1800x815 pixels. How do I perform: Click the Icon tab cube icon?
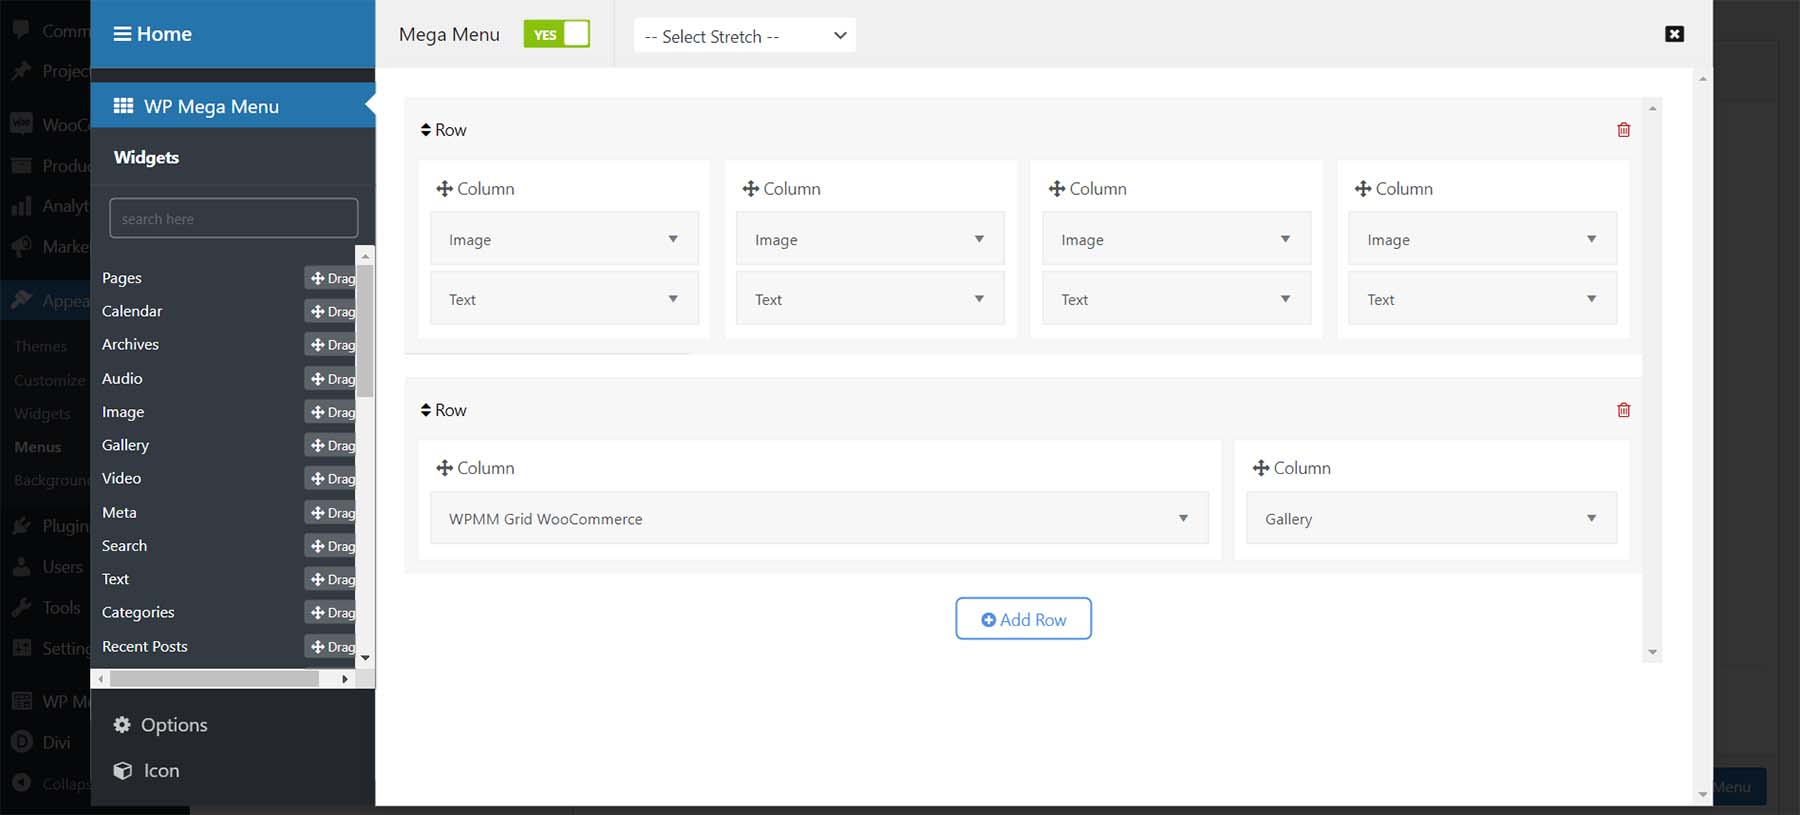click(122, 770)
